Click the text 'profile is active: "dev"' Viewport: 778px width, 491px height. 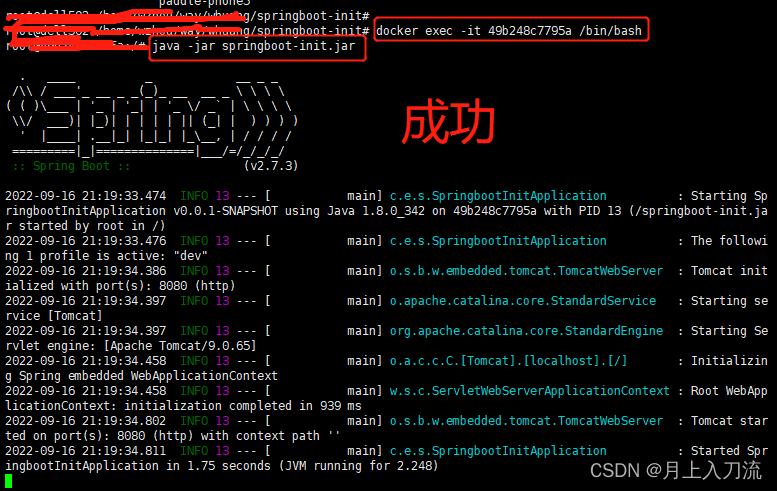click(x=124, y=256)
